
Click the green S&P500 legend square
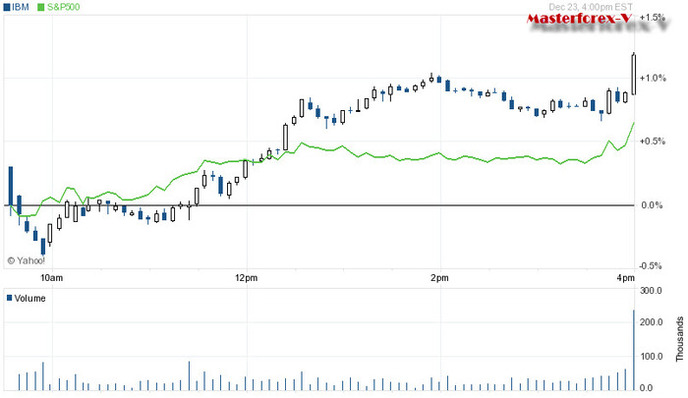41,7
